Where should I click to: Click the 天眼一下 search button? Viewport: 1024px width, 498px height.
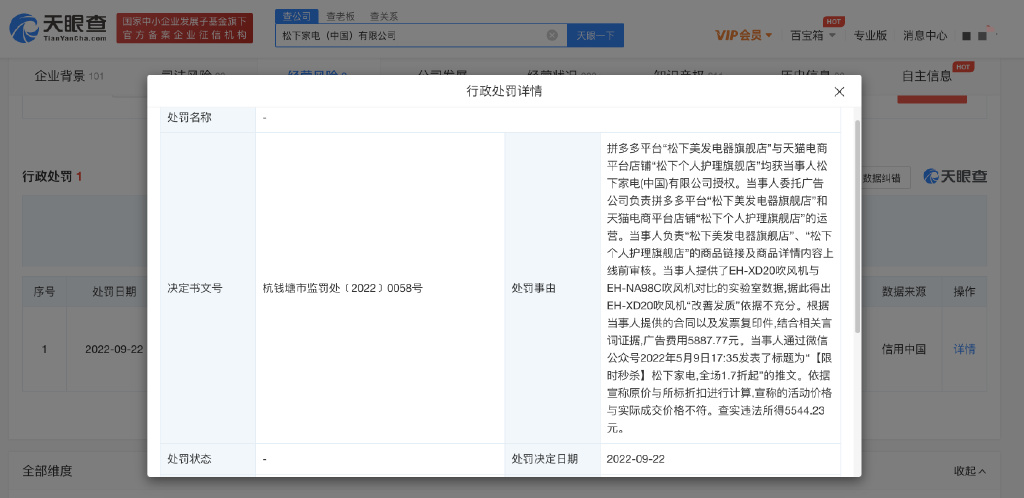click(x=595, y=35)
